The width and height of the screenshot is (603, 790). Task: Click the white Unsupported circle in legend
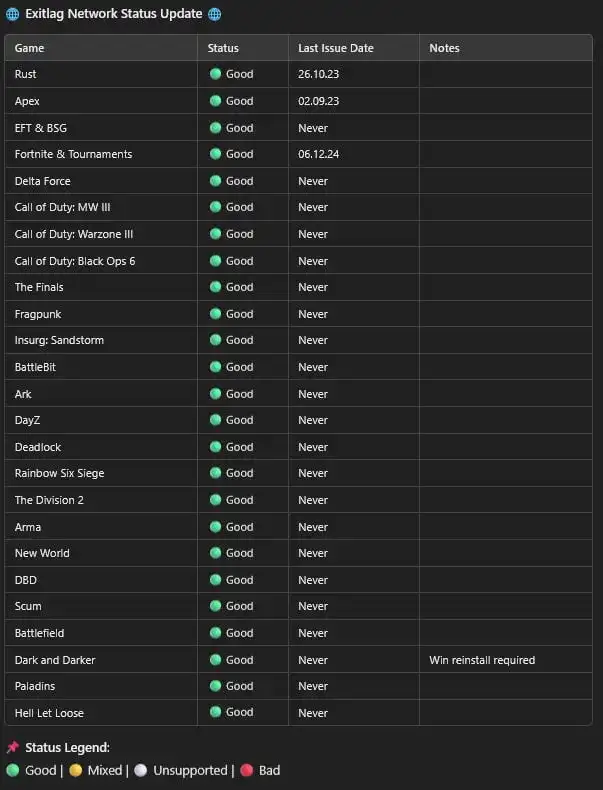click(x=141, y=770)
